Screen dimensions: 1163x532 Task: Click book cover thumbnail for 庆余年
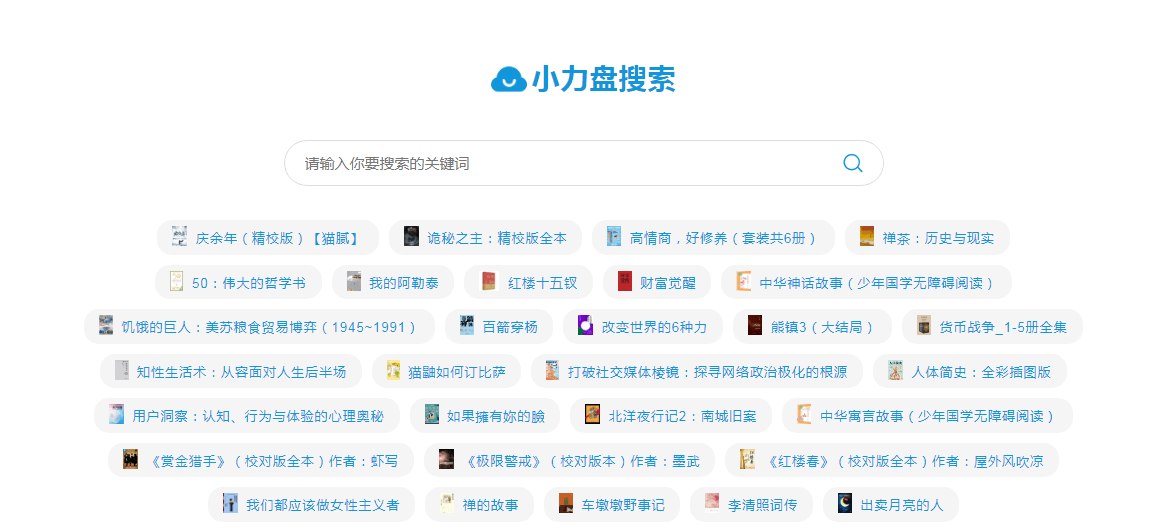[179, 237]
